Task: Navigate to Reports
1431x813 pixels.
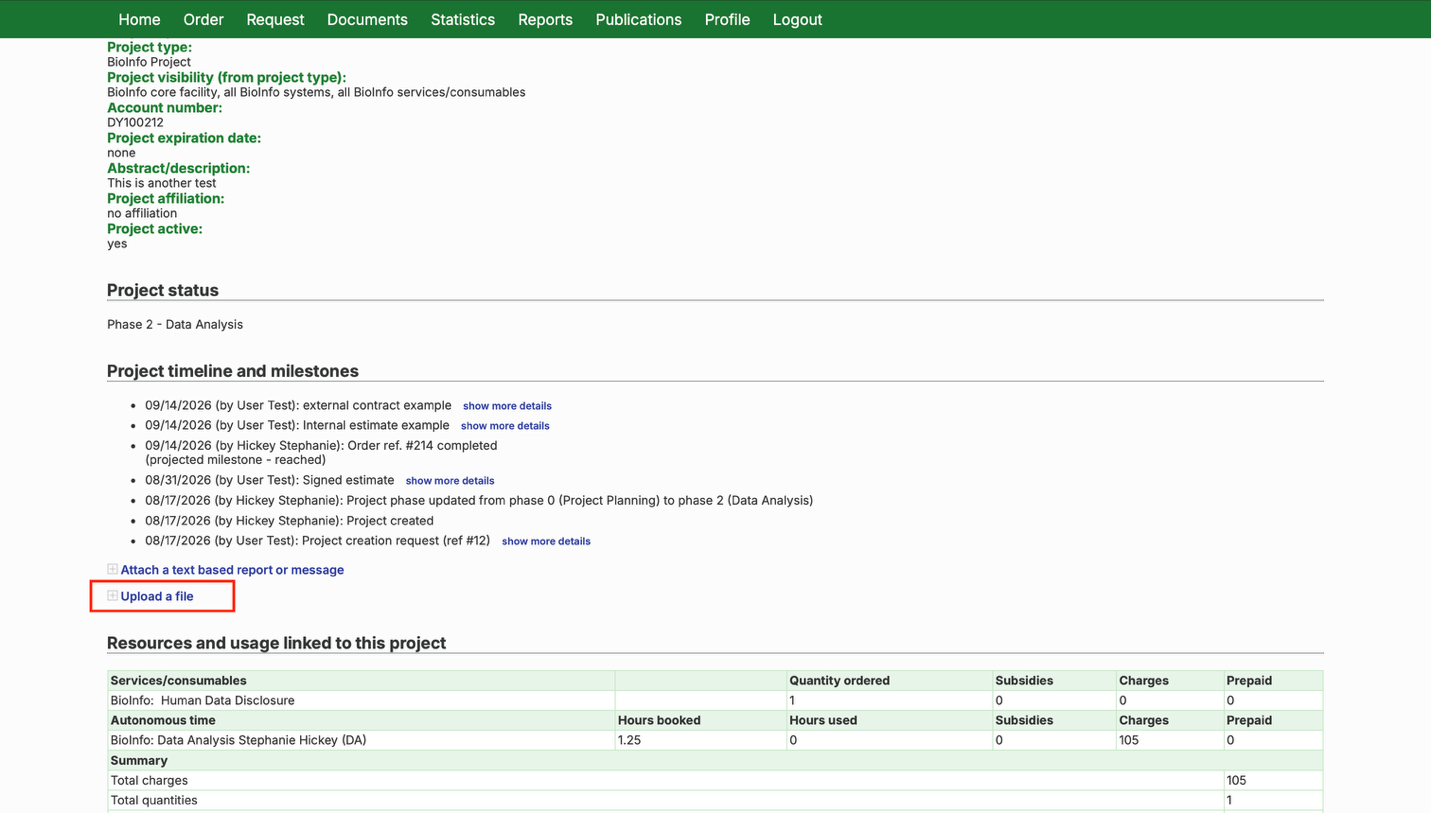Action: click(545, 20)
